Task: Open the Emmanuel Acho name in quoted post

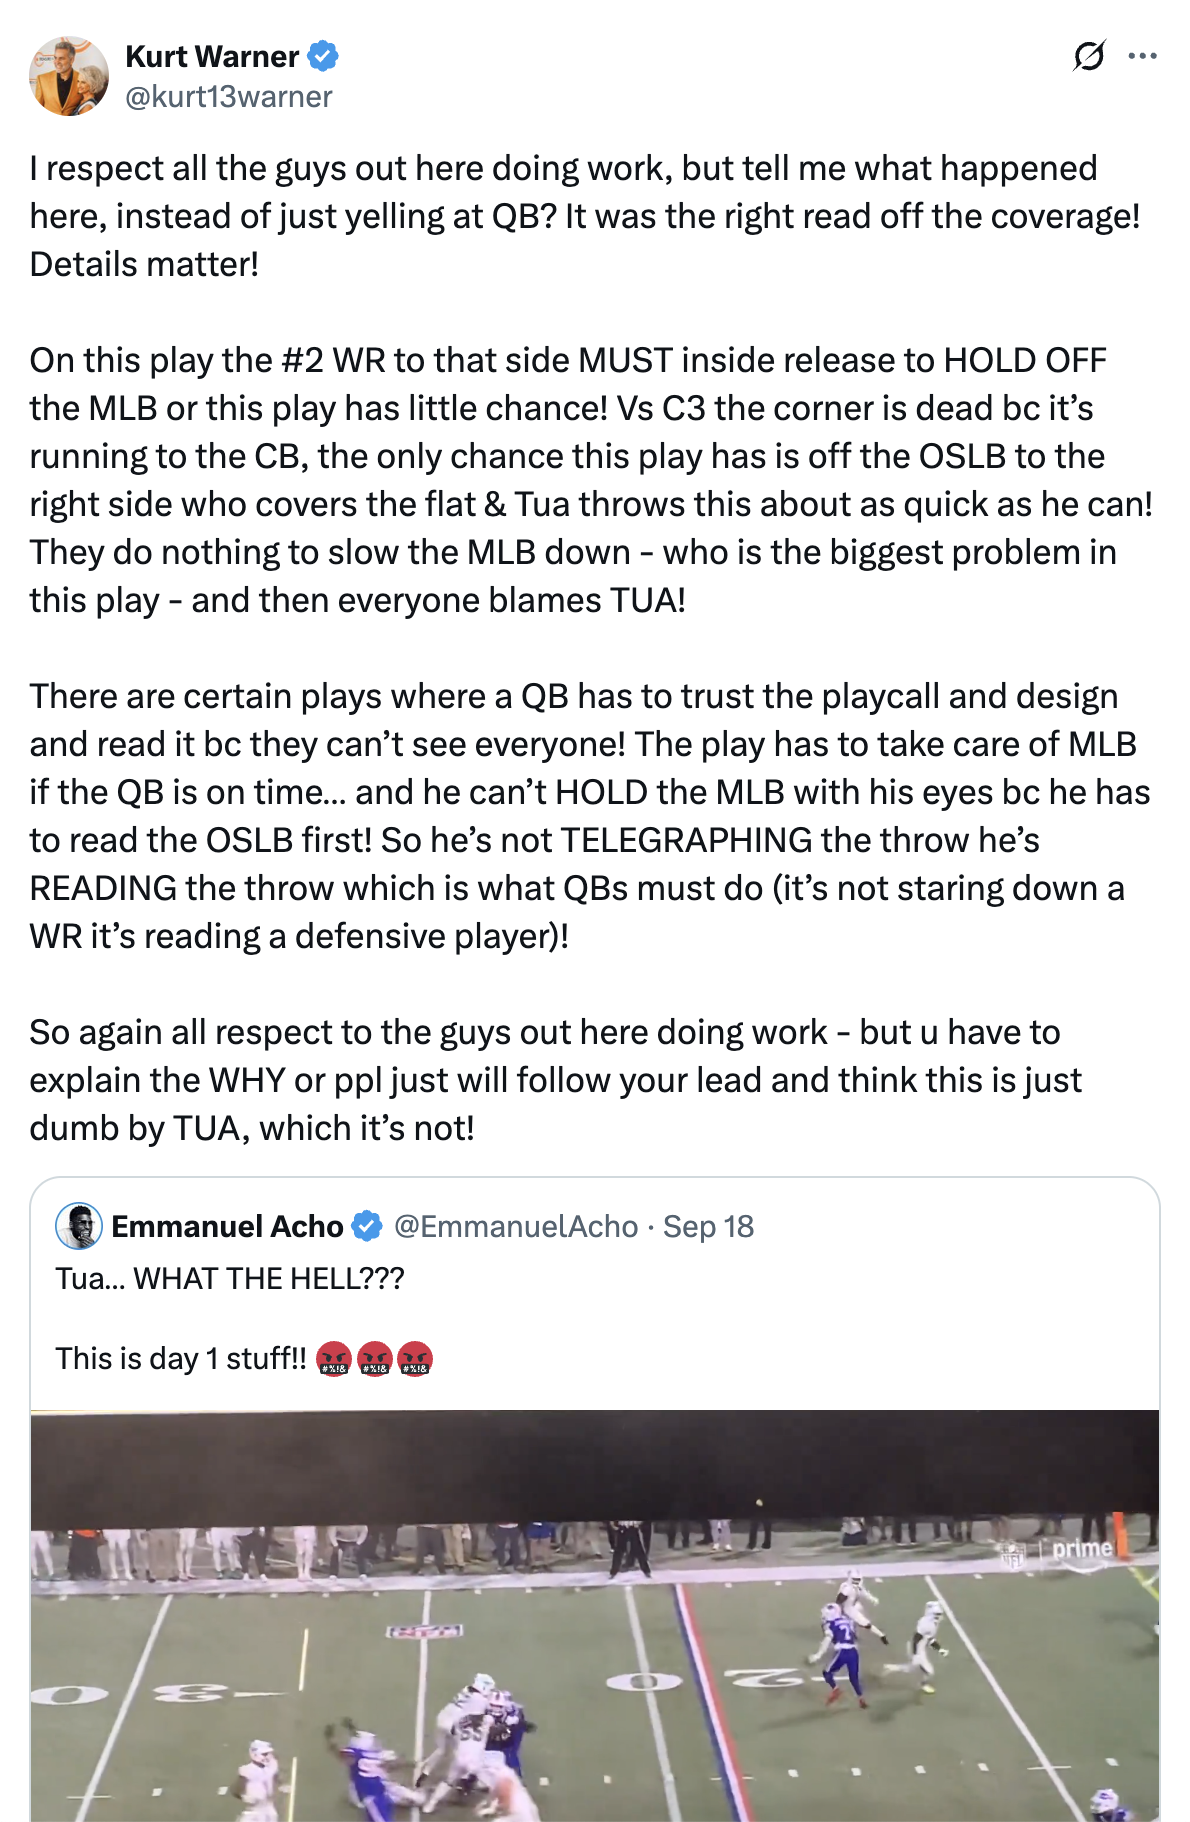Action: 227,1226
